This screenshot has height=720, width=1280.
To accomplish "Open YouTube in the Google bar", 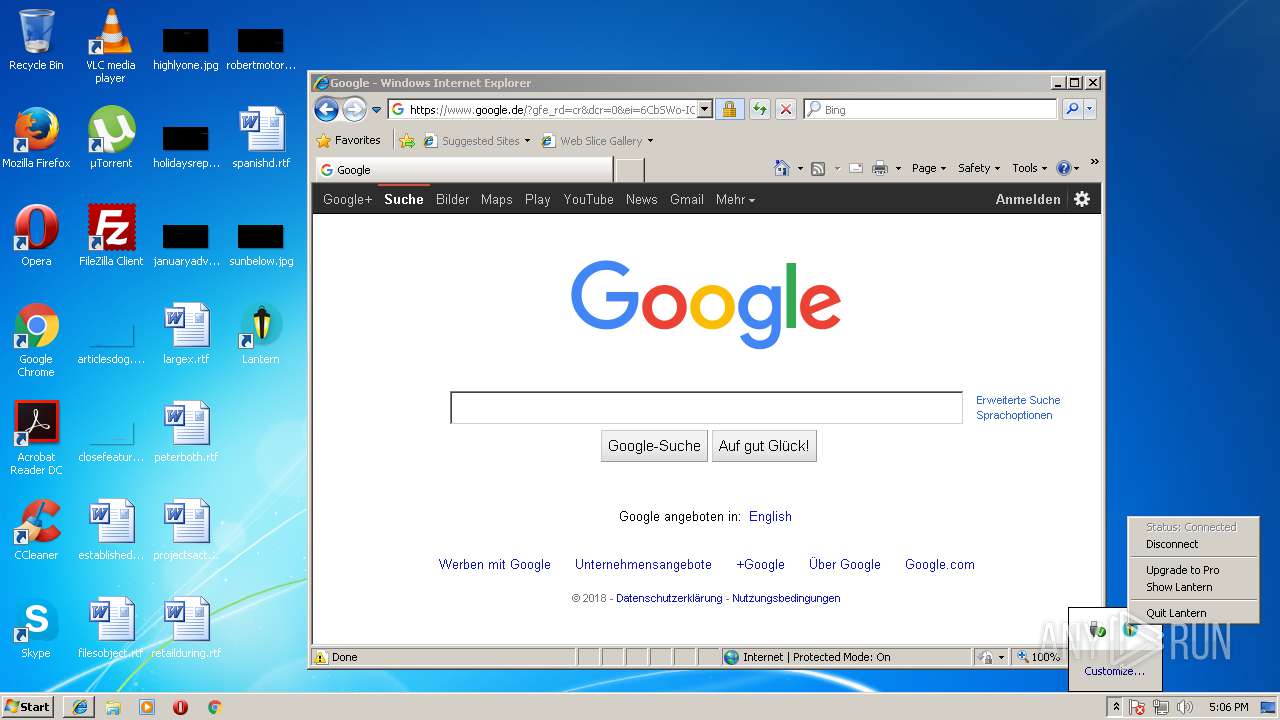I will click(x=588, y=199).
